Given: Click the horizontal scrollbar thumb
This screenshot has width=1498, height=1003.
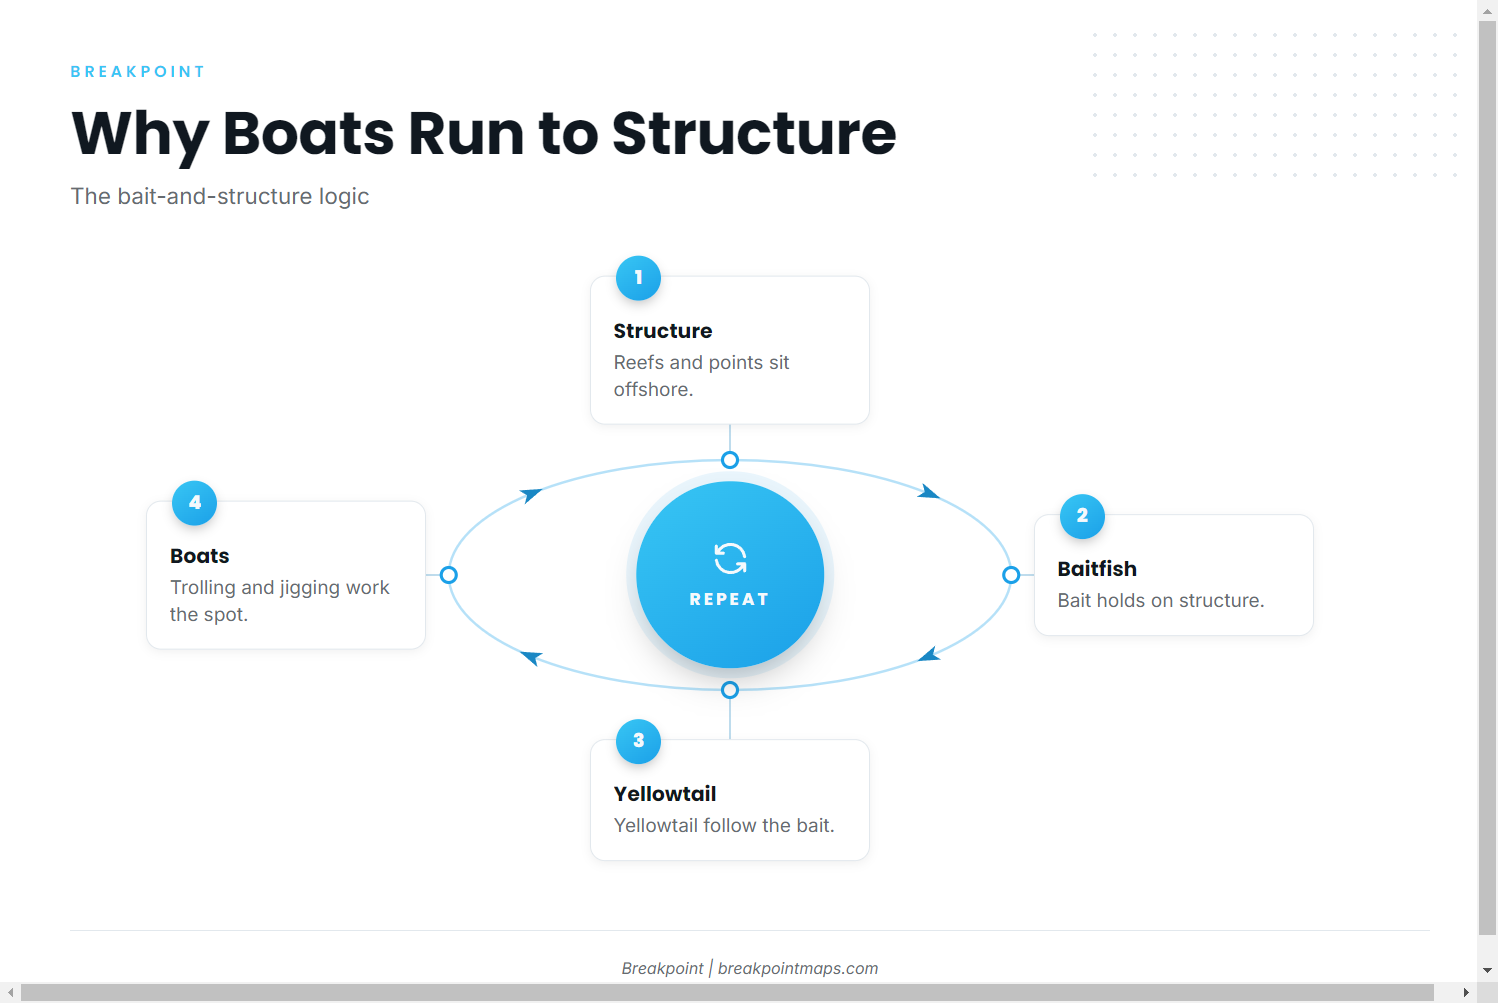Looking at the screenshot, I should pyautogui.click(x=727, y=992).
